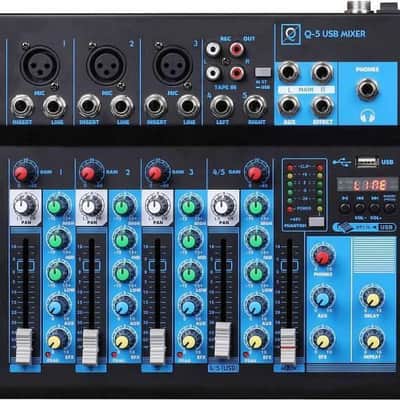
Task: Click the red PHONES level knob
Action: pyautogui.click(x=322, y=256)
